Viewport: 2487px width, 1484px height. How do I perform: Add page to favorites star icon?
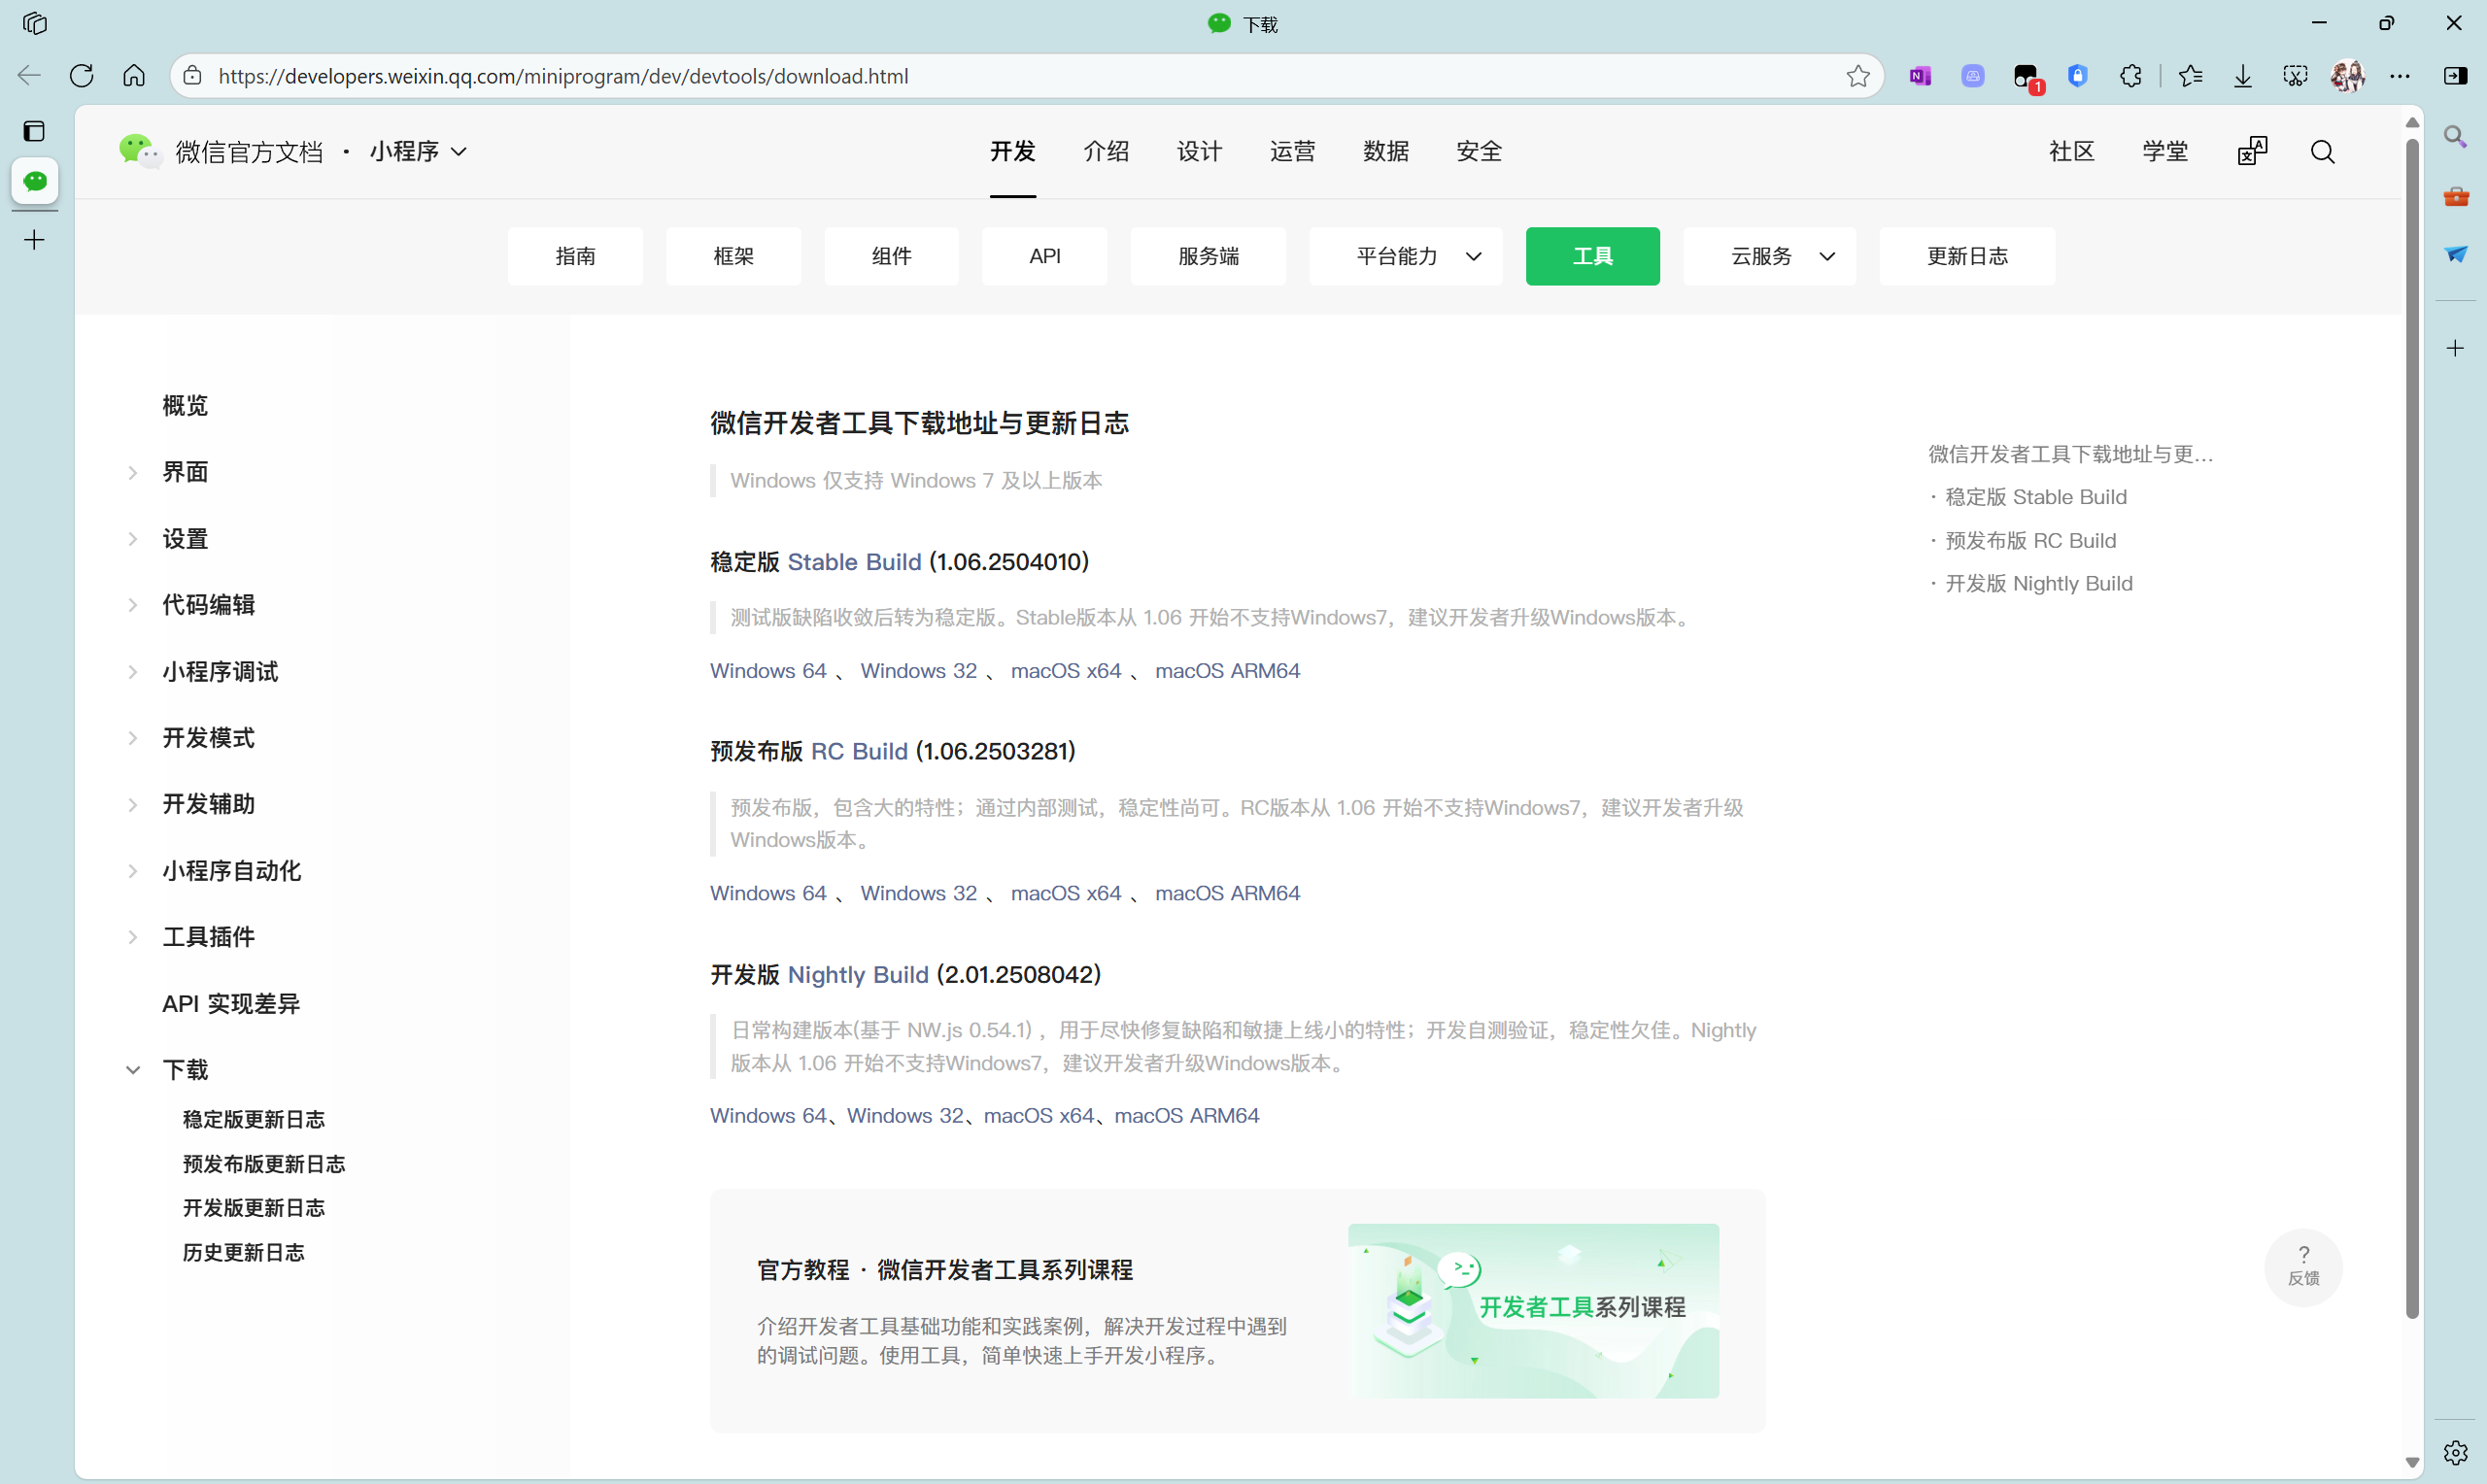pyautogui.click(x=1858, y=76)
